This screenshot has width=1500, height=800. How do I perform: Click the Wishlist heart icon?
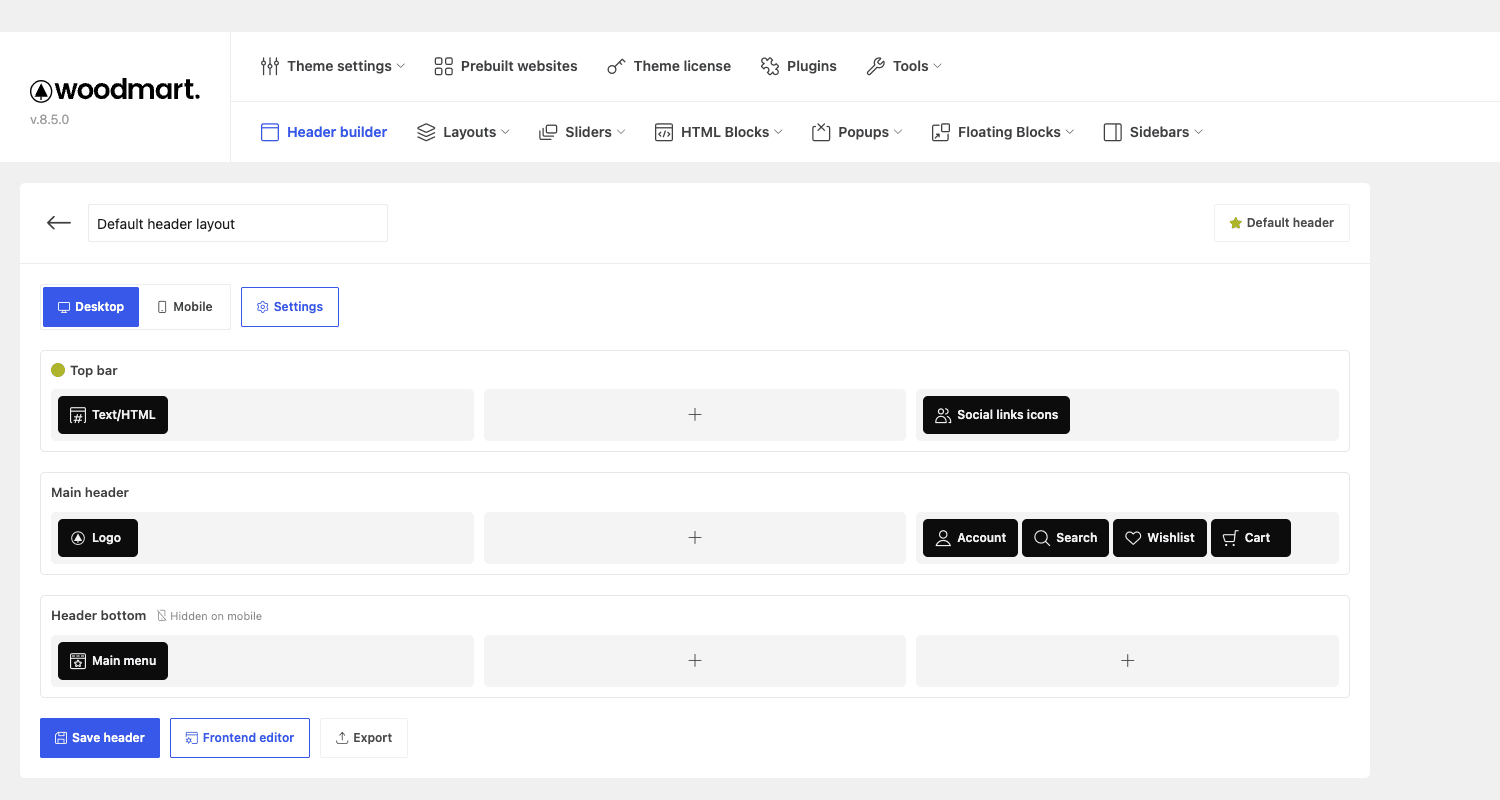pyautogui.click(x=1133, y=538)
